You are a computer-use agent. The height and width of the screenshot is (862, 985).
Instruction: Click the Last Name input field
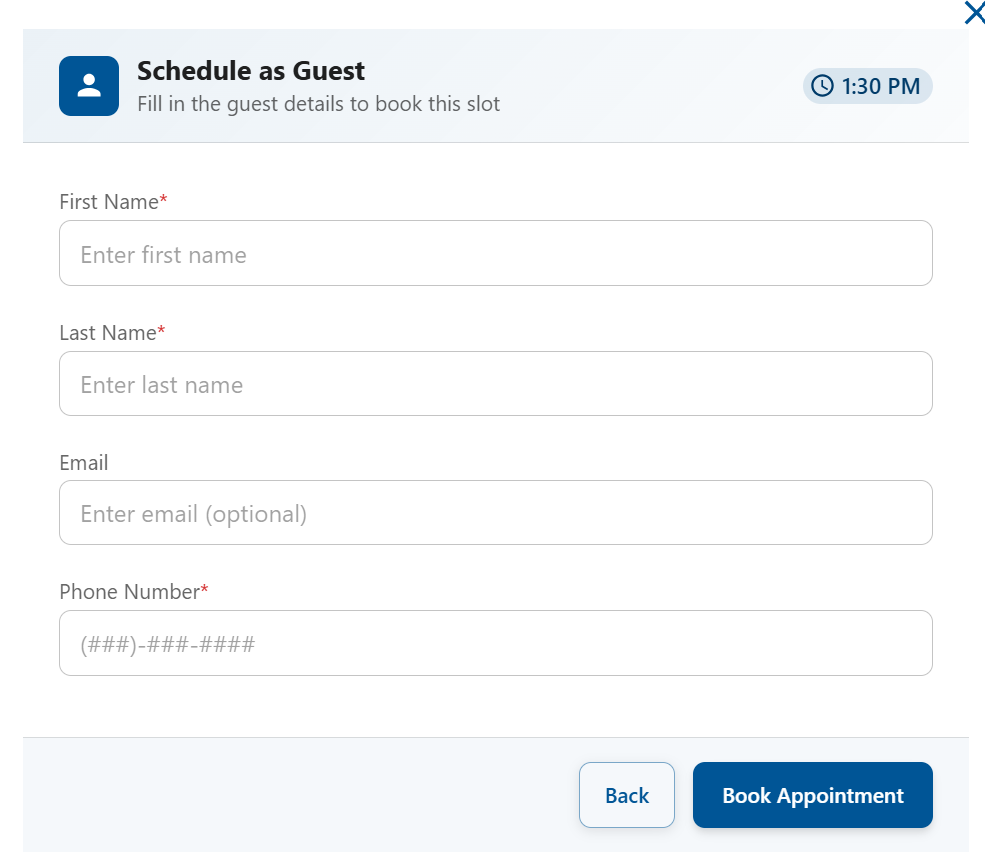tap(496, 383)
